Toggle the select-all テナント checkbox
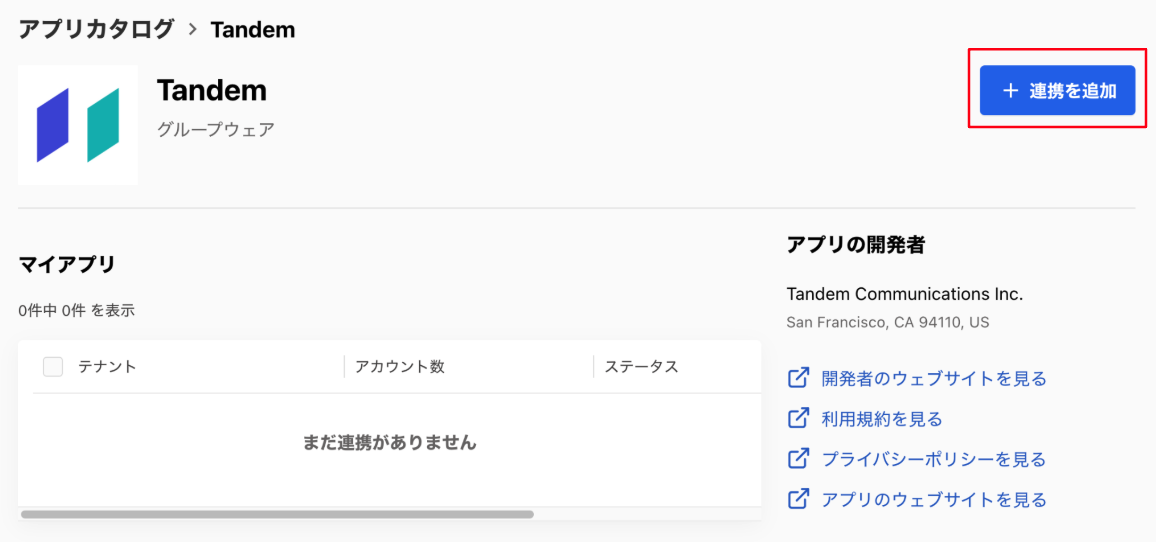The image size is (1156, 542). (52, 366)
